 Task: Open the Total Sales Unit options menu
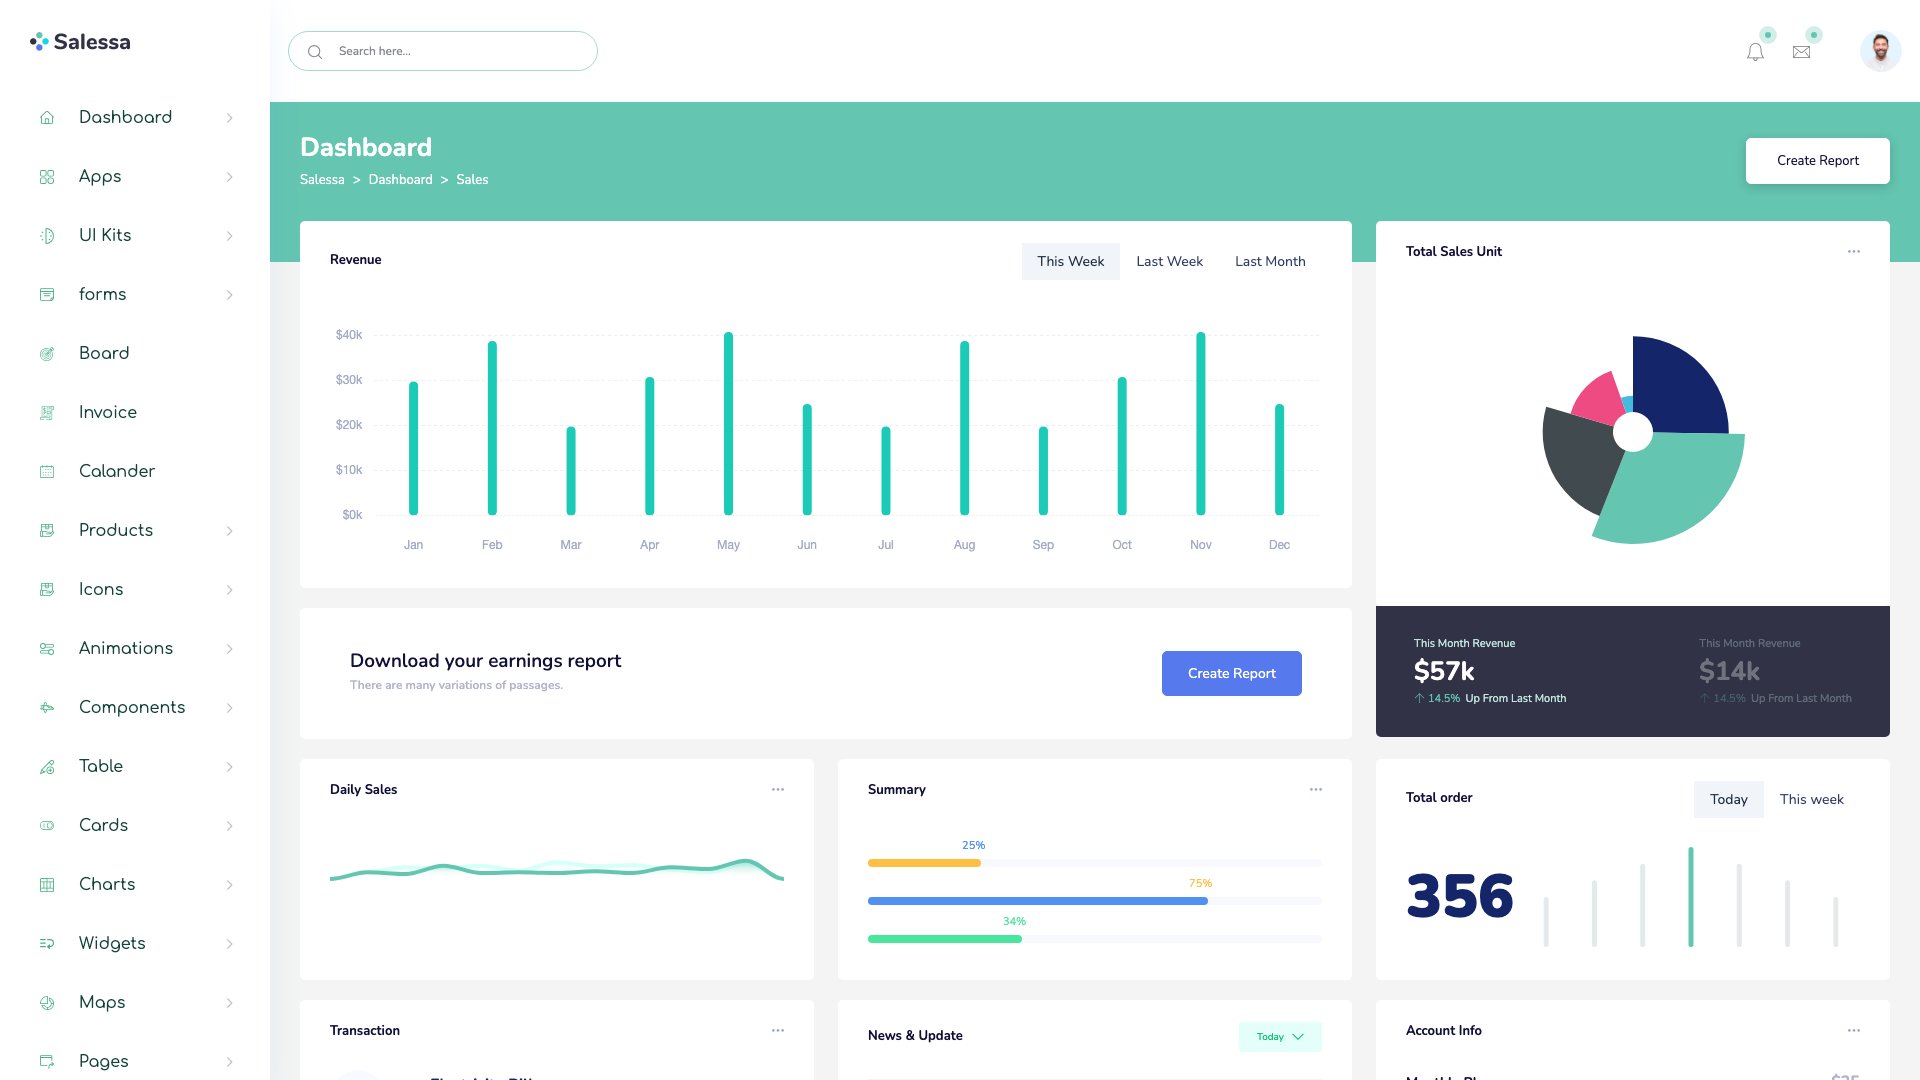coord(1854,251)
